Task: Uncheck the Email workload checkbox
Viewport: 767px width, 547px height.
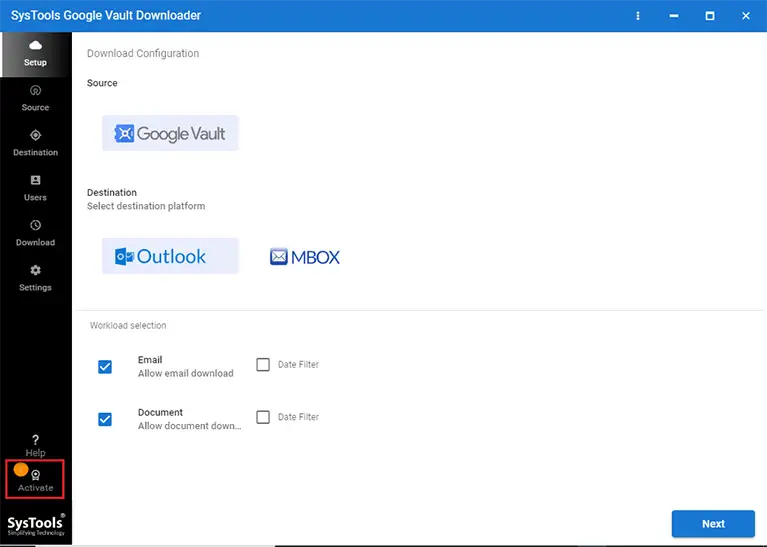Action: 105,367
